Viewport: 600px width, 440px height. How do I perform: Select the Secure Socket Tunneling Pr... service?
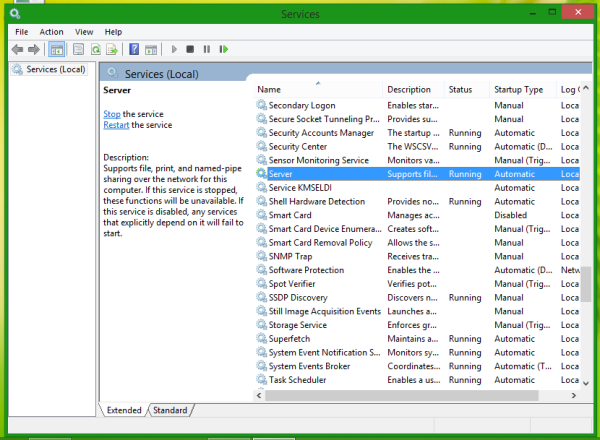[x=417, y=119]
